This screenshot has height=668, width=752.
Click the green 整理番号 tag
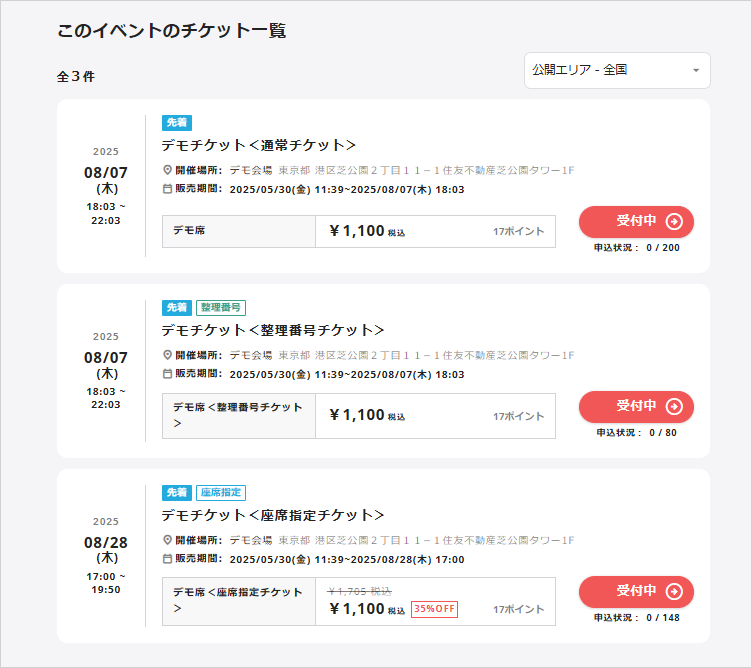[x=220, y=308]
